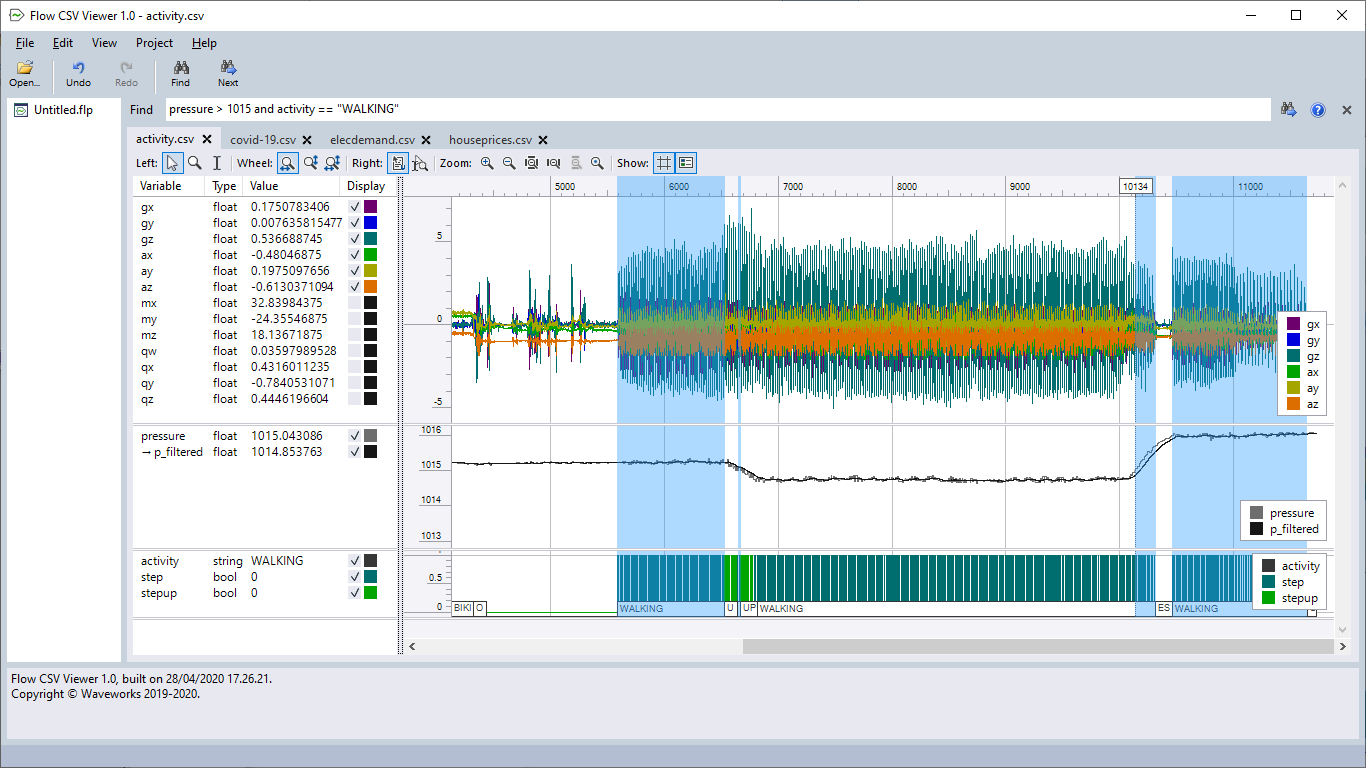Viewport: 1366px width, 768px height.
Task: Click the Type column header
Action: (x=225, y=186)
